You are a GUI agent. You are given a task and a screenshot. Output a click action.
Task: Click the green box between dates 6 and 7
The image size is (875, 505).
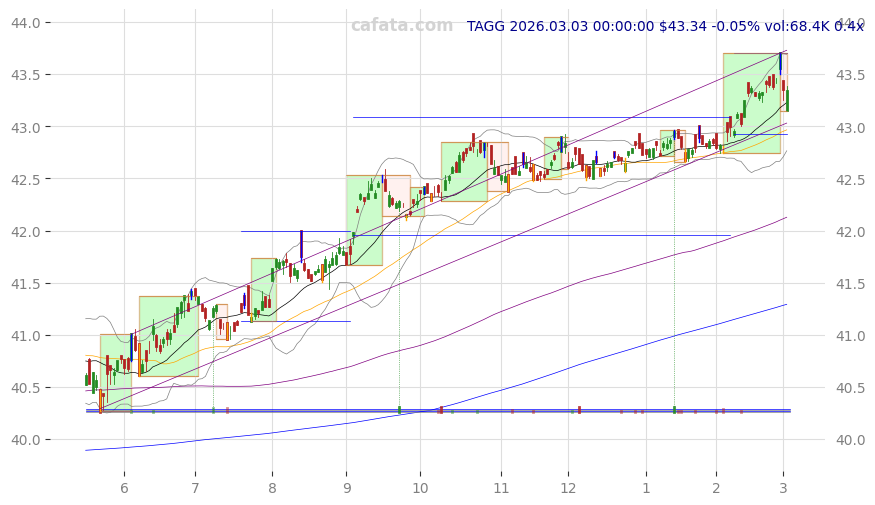[168, 336]
